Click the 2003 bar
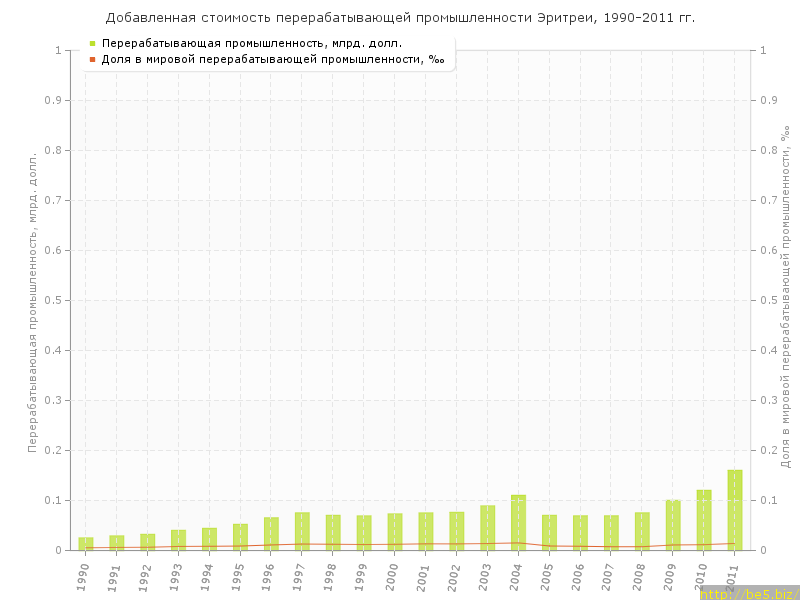Image resolution: width=800 pixels, height=600 pixels. (487, 528)
